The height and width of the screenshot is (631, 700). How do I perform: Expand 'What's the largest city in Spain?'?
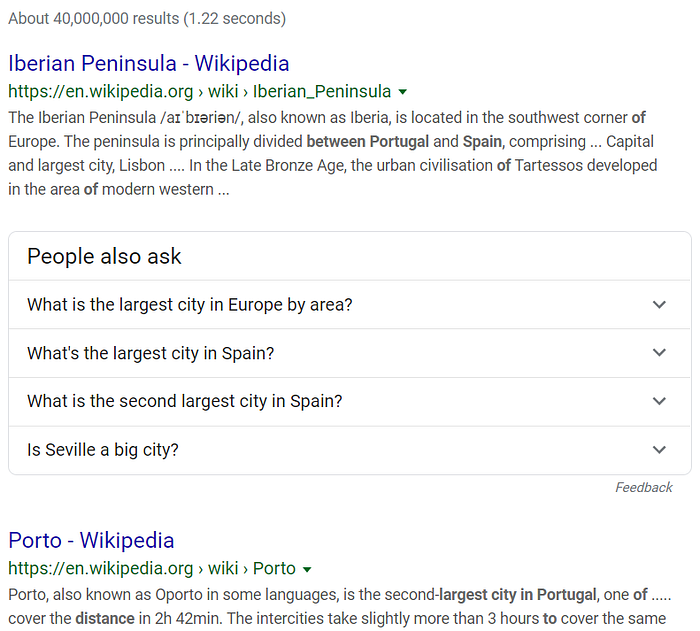[x=350, y=353]
